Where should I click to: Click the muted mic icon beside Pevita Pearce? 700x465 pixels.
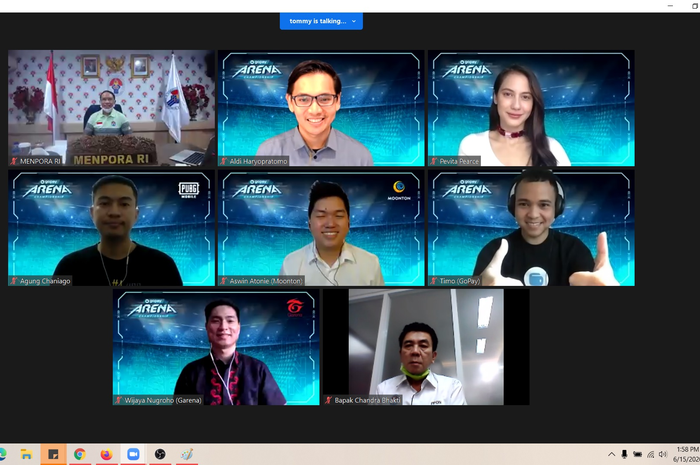click(433, 161)
